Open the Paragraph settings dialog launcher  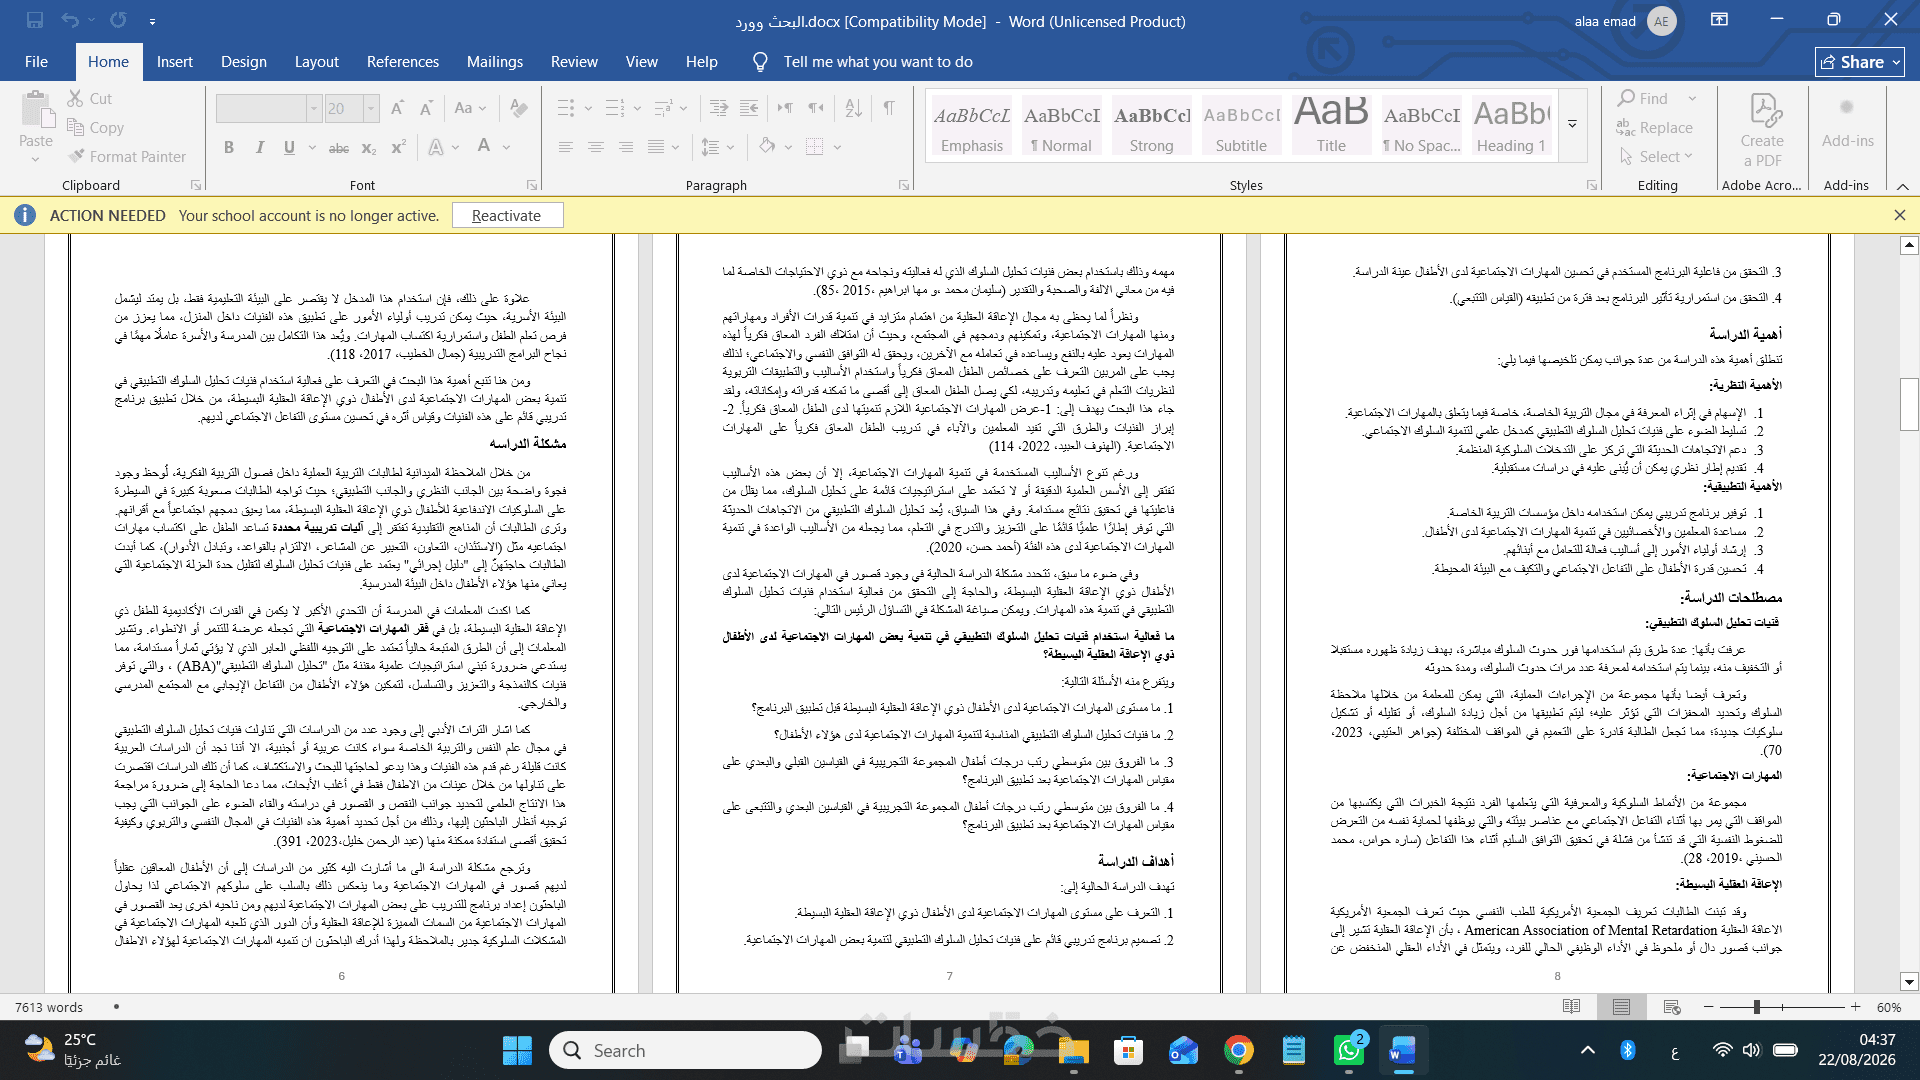[x=903, y=185]
